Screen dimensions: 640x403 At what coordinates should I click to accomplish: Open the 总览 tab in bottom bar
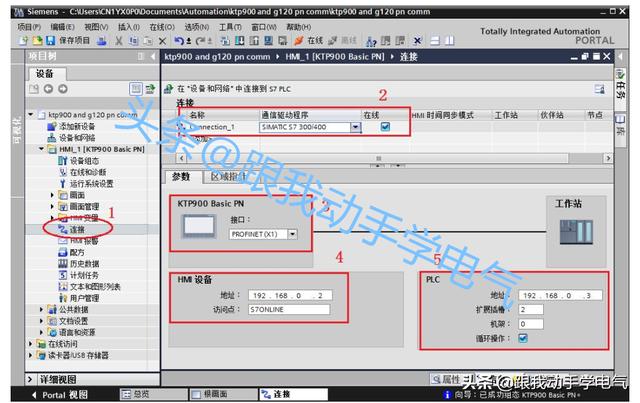(153, 394)
